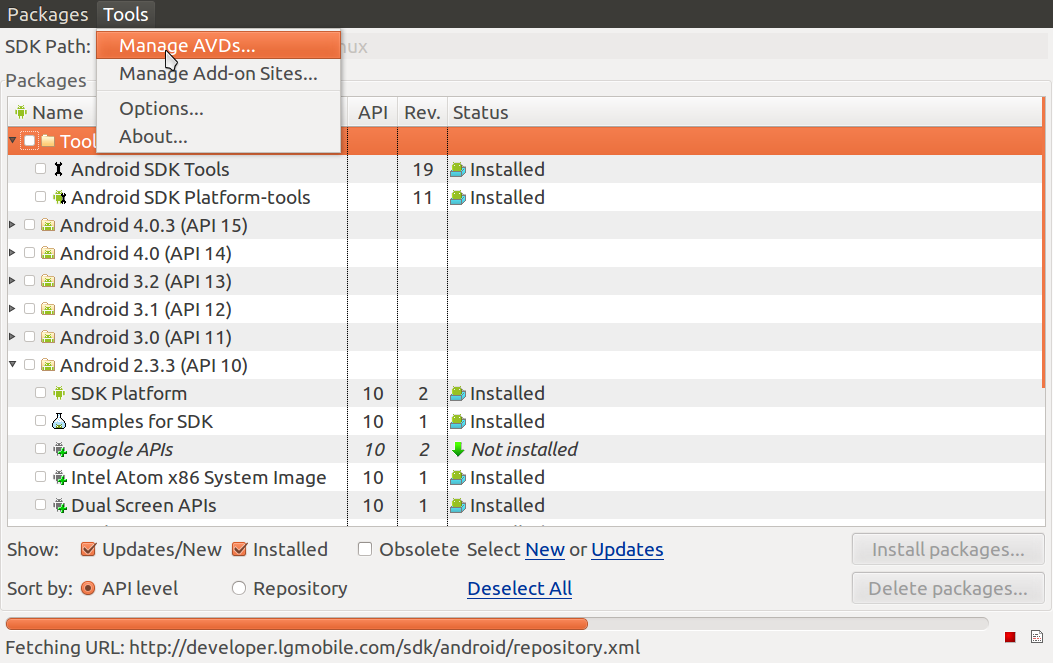Check the SDK Platform checkbox
1053x663 pixels.
pos(40,392)
